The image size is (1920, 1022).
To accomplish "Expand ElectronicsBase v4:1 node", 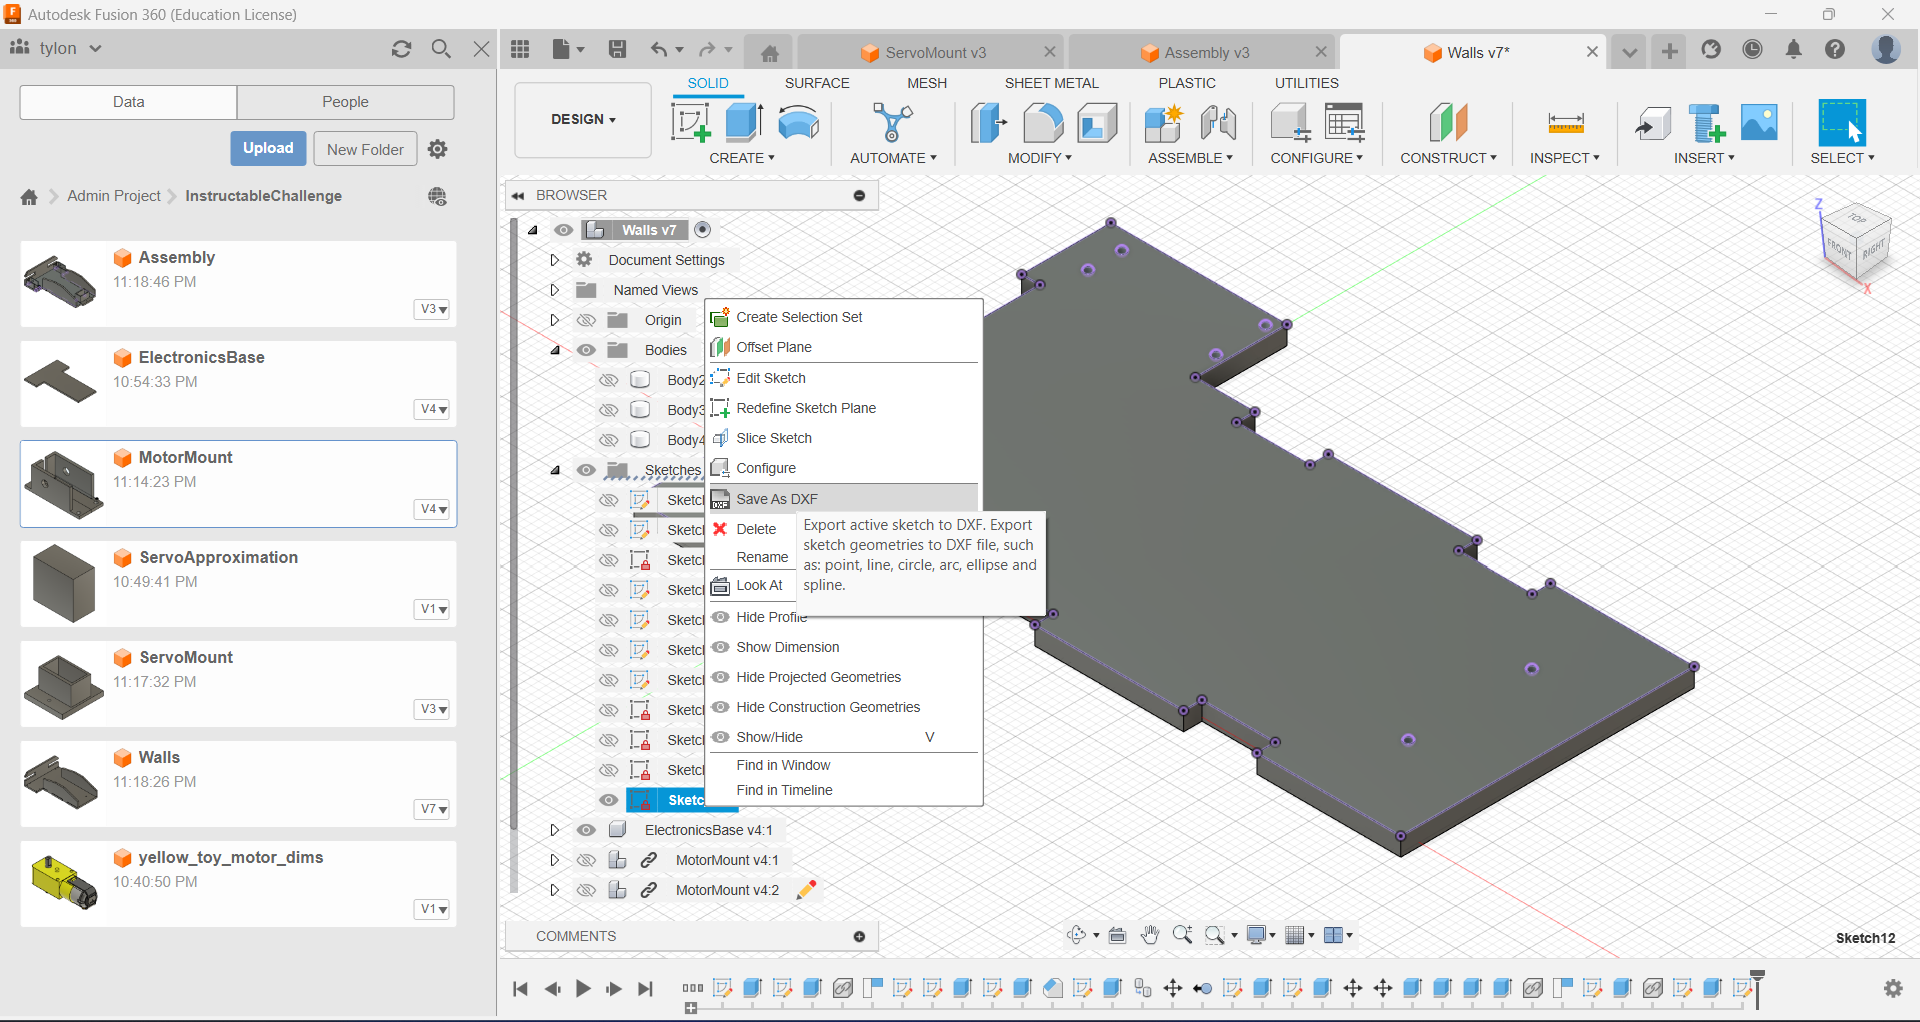I will (x=554, y=830).
